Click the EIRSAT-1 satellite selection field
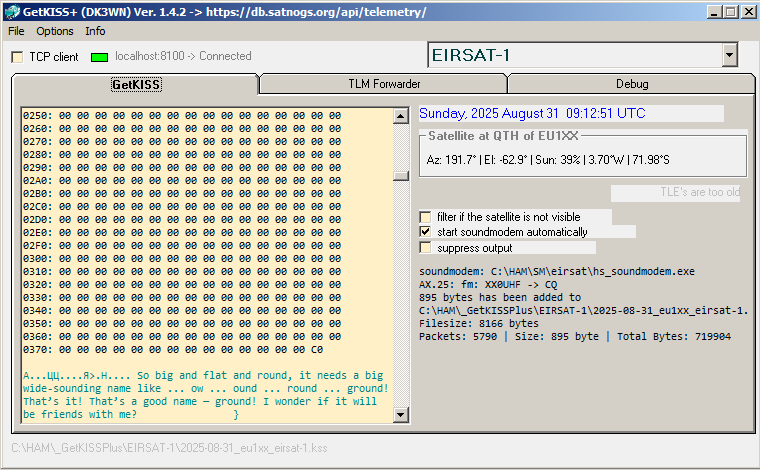The image size is (760, 470). pyautogui.click(x=573, y=56)
